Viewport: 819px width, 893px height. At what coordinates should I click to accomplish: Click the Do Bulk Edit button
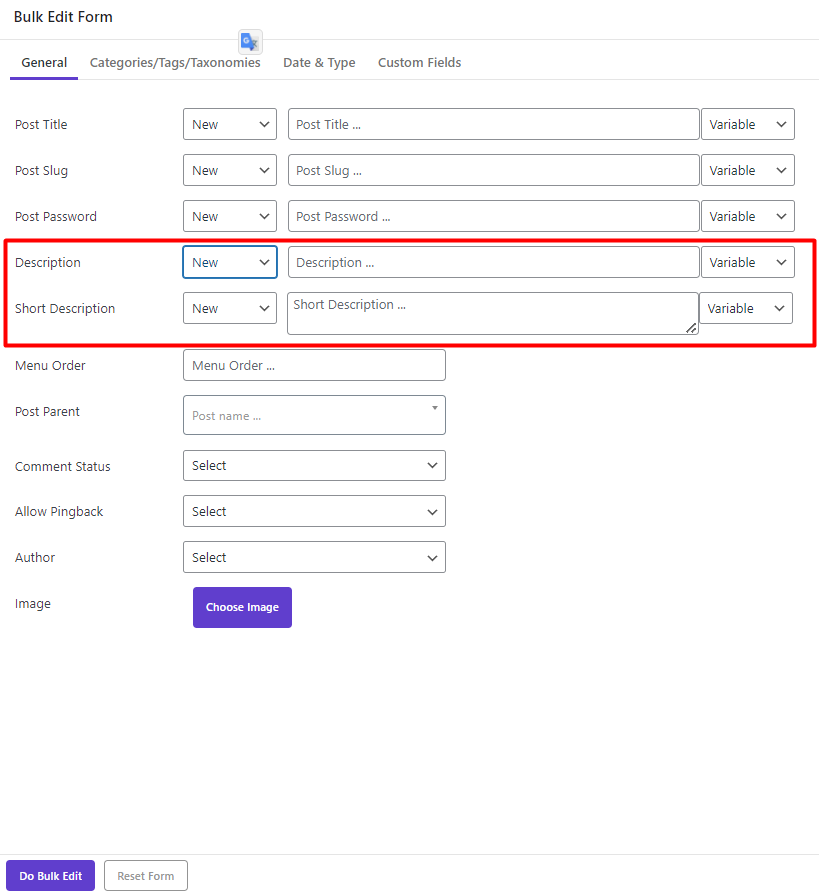51,876
